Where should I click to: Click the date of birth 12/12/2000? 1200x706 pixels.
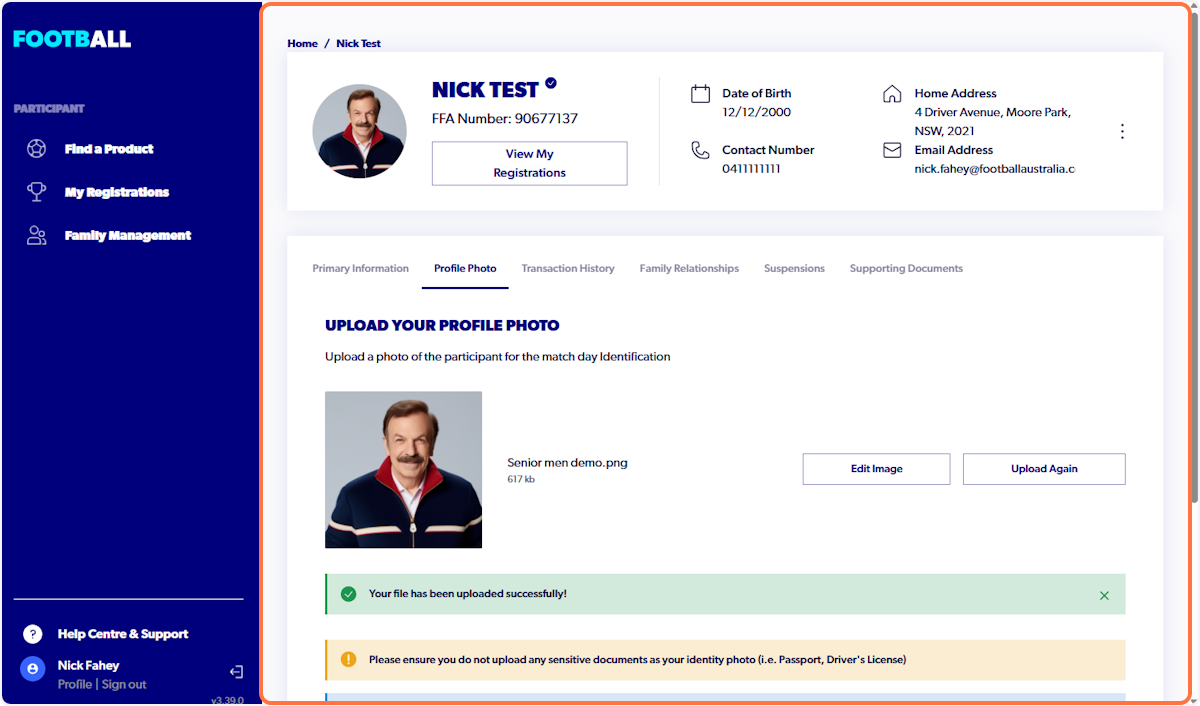tap(756, 112)
